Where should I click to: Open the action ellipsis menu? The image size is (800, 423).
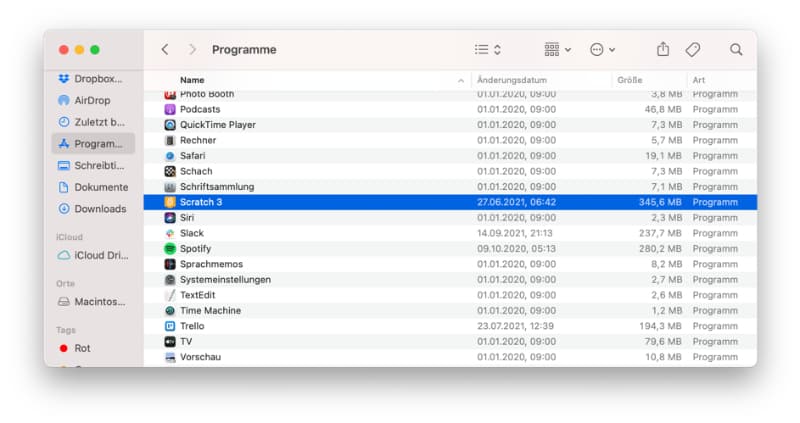coord(603,49)
